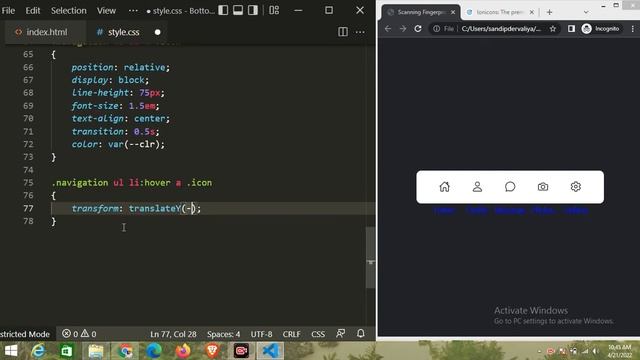Click the camera icon in the navigation bar
This screenshot has height=360, width=640.
click(543, 187)
